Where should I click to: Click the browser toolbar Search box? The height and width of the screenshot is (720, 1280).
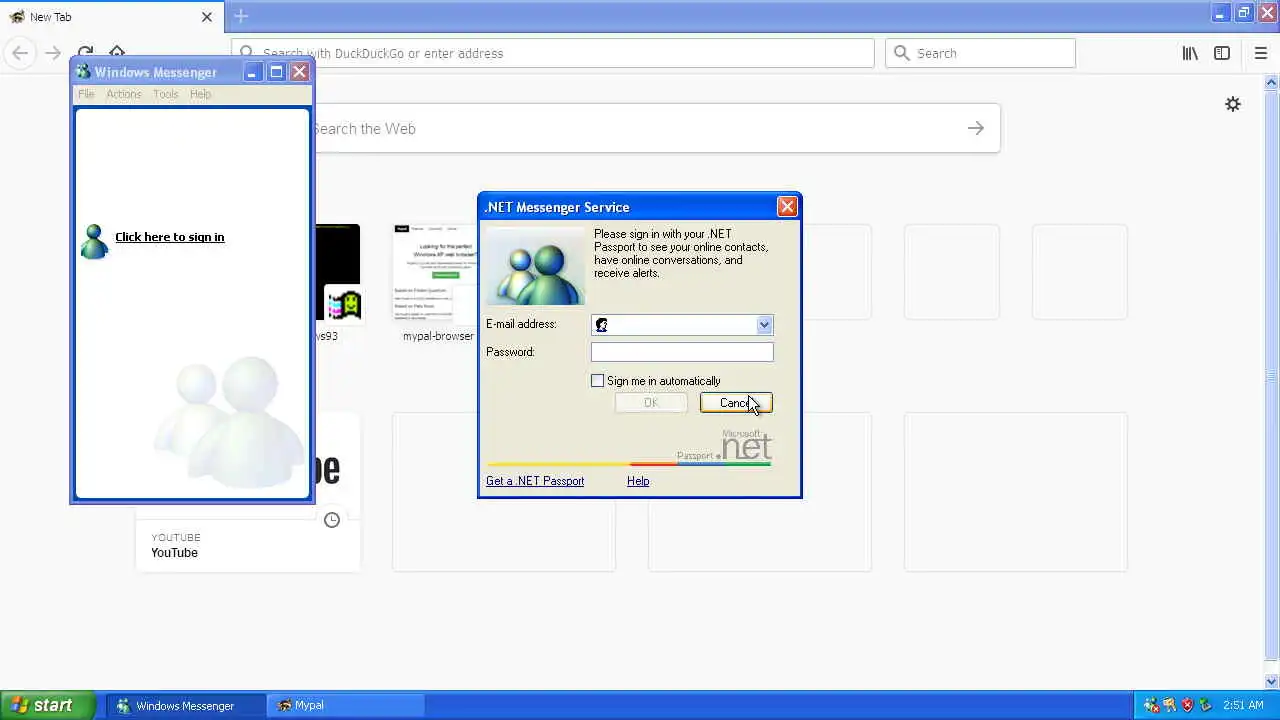point(980,53)
